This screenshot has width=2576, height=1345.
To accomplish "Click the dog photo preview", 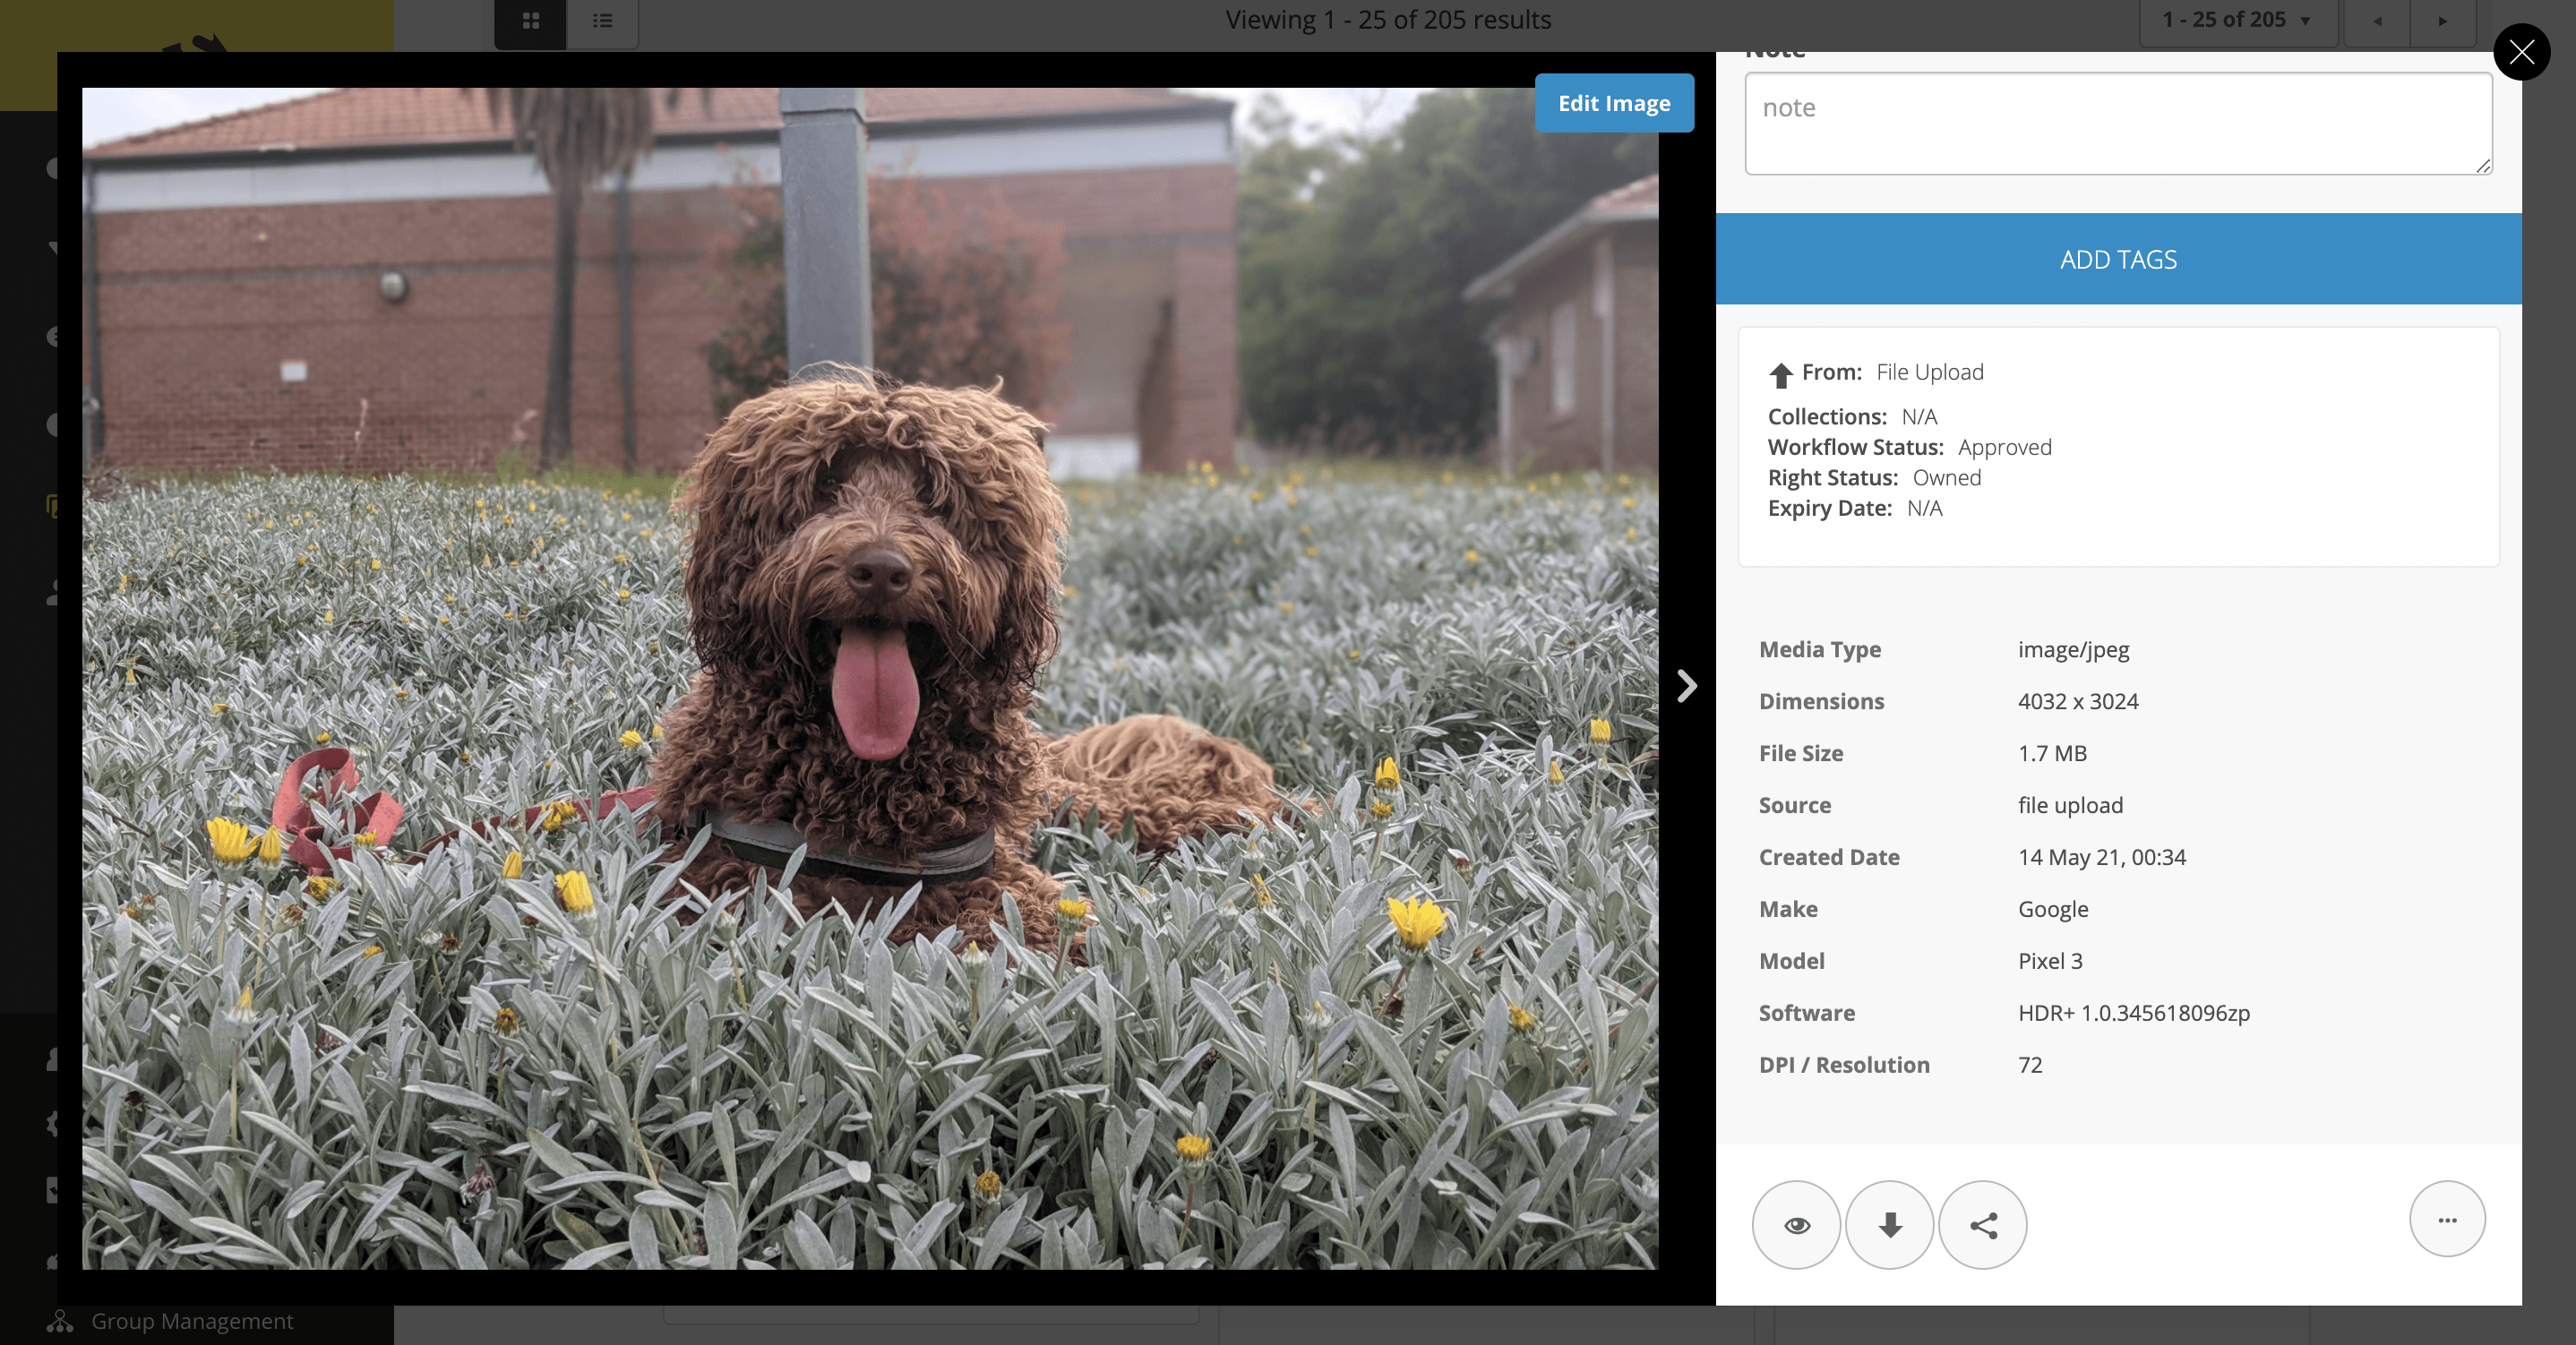I will click(x=870, y=678).
